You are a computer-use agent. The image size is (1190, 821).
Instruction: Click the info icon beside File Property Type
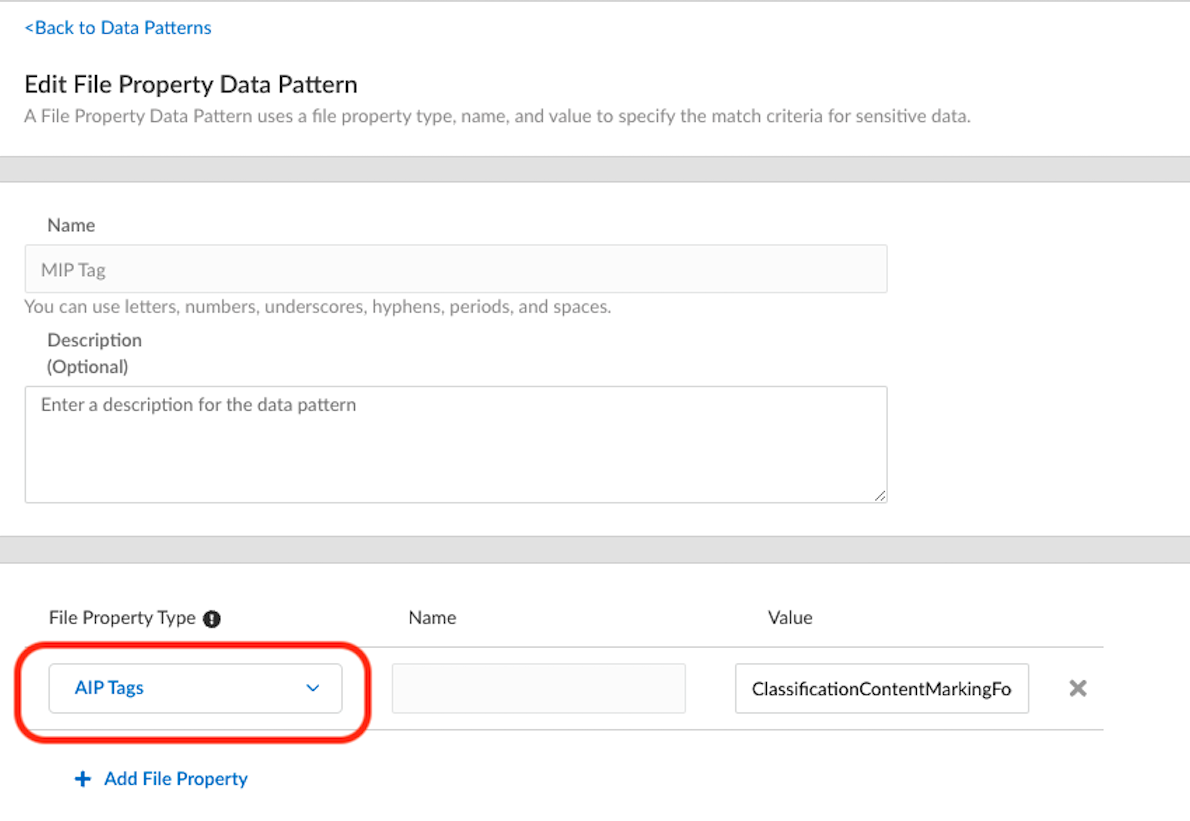pos(212,619)
